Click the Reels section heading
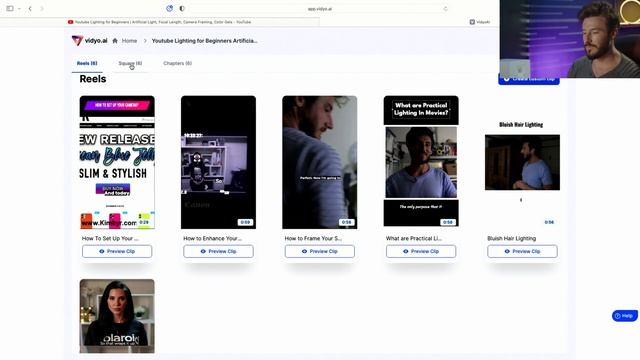Viewport: 640px width, 360px height. pos(93,79)
